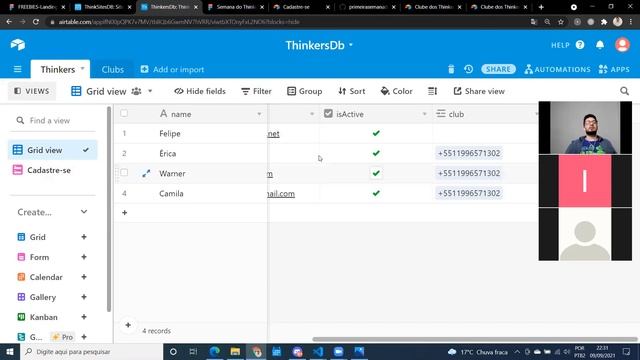Open the base revision history icon
Screen dimensions: 640x360
pyautogui.click(x=469, y=69)
